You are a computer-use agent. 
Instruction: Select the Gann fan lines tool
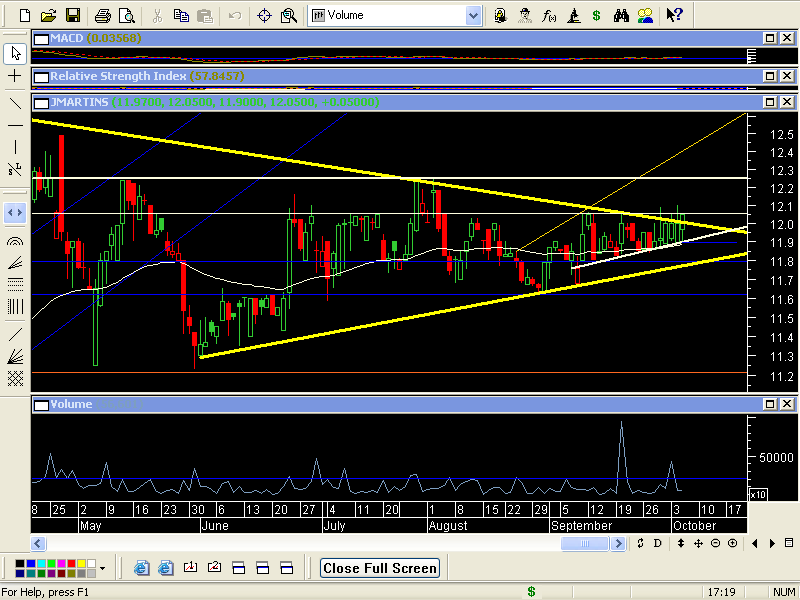pos(15,356)
